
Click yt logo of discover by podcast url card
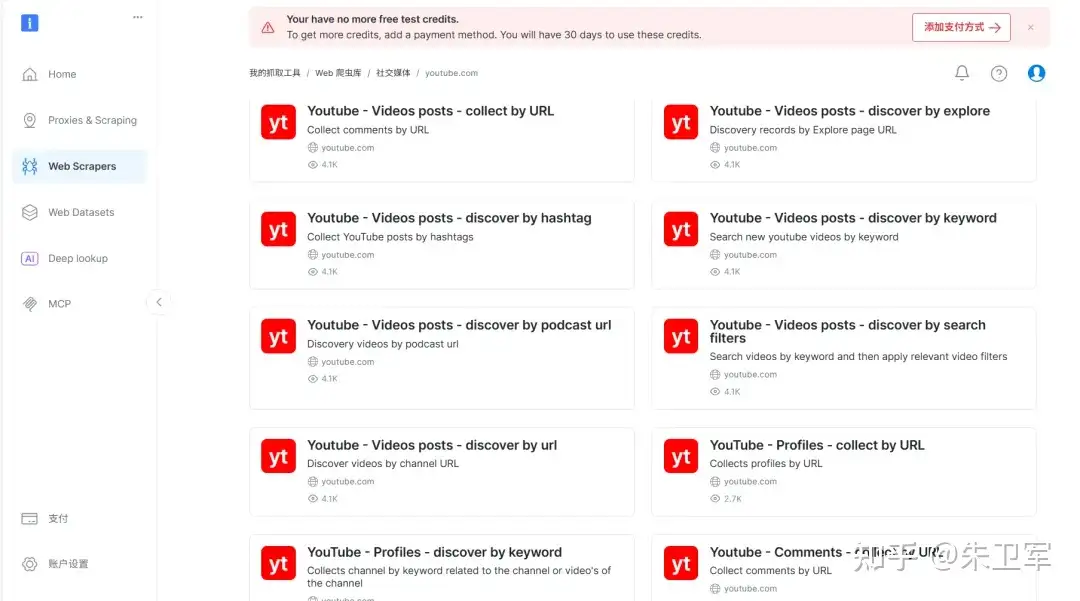tap(278, 336)
